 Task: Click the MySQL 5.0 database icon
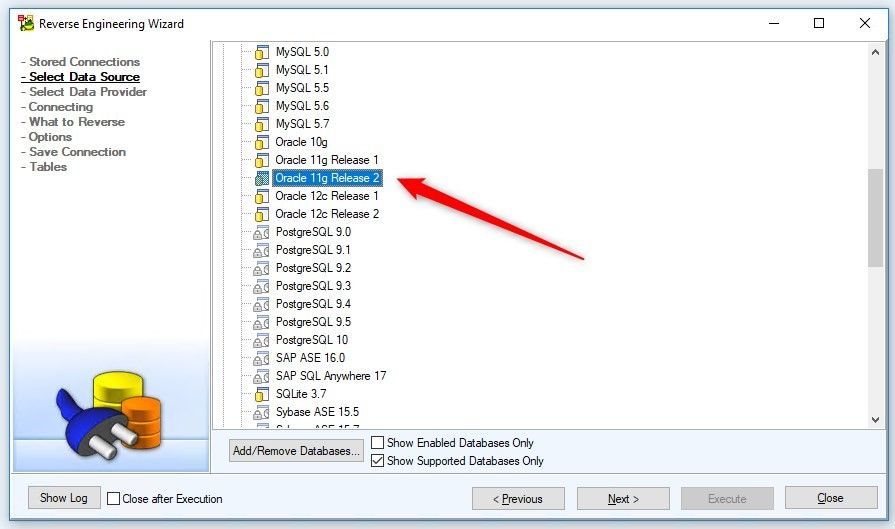pos(261,53)
